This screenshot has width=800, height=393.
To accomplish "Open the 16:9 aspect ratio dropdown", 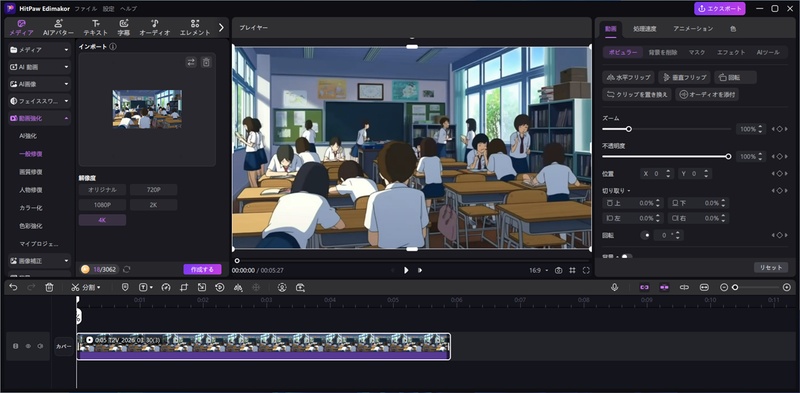I will coord(539,271).
